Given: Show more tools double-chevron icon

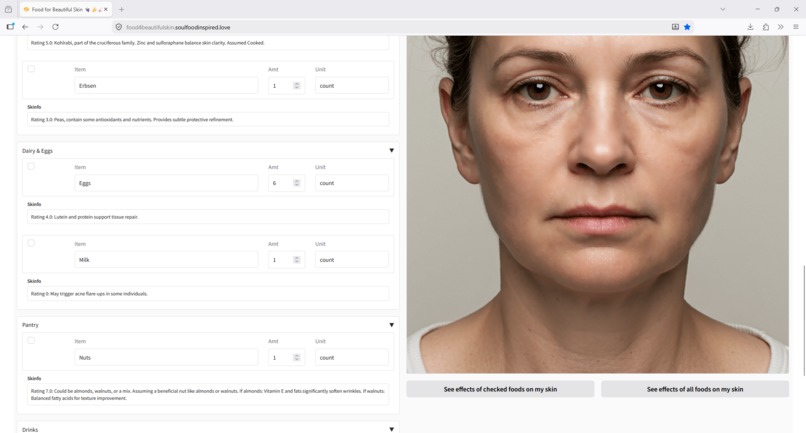Looking at the screenshot, I should 781,27.
